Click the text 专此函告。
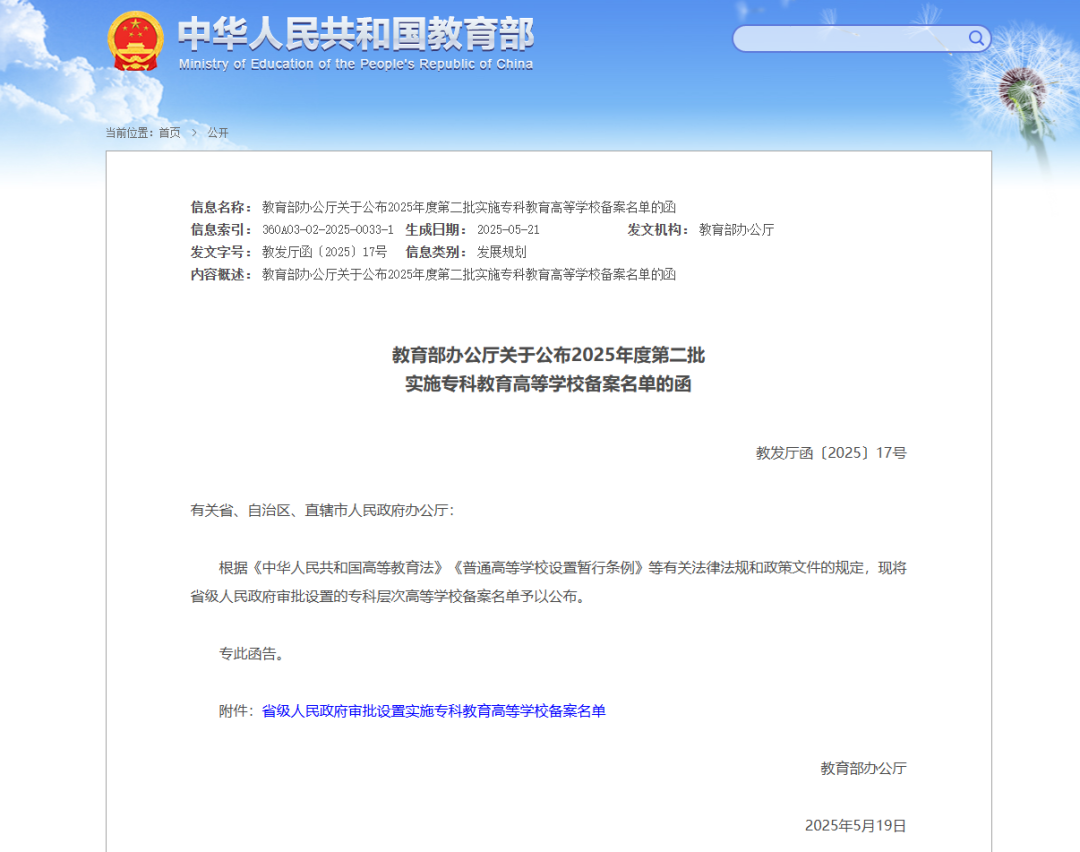 point(251,654)
